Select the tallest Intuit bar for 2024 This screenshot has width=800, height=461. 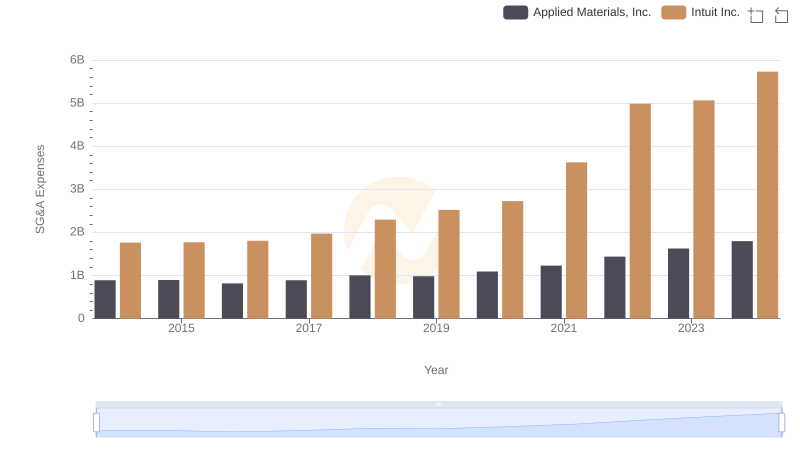tap(767, 195)
